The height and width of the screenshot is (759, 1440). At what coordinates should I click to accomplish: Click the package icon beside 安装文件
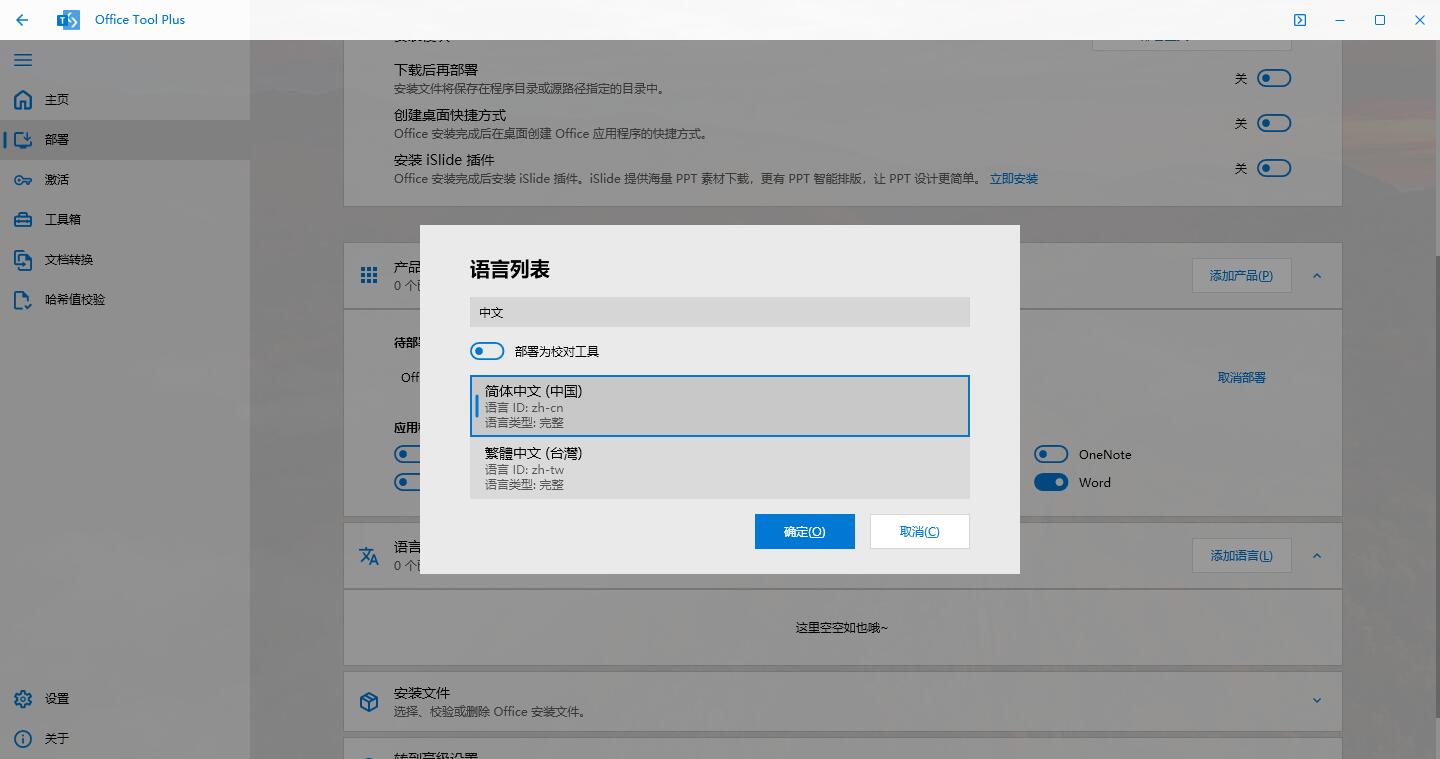[369, 702]
